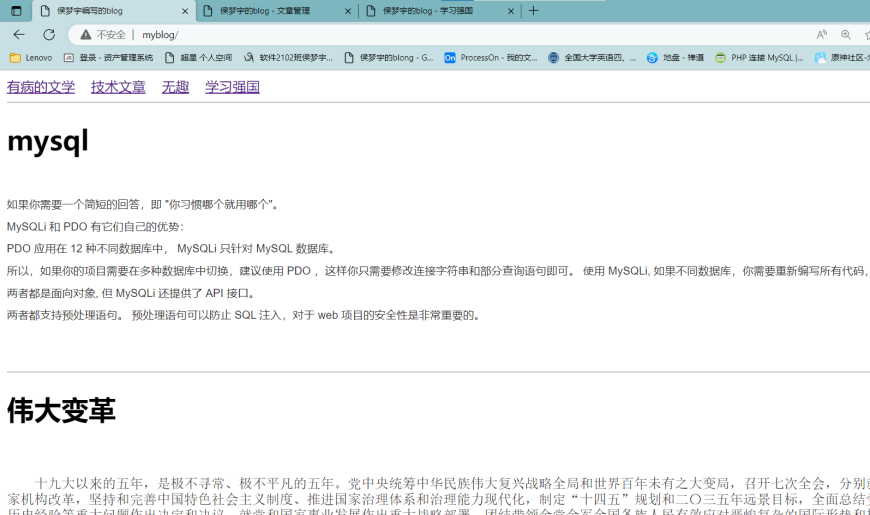Open the read aloud icon
The image size is (870, 515).
[x=822, y=34]
